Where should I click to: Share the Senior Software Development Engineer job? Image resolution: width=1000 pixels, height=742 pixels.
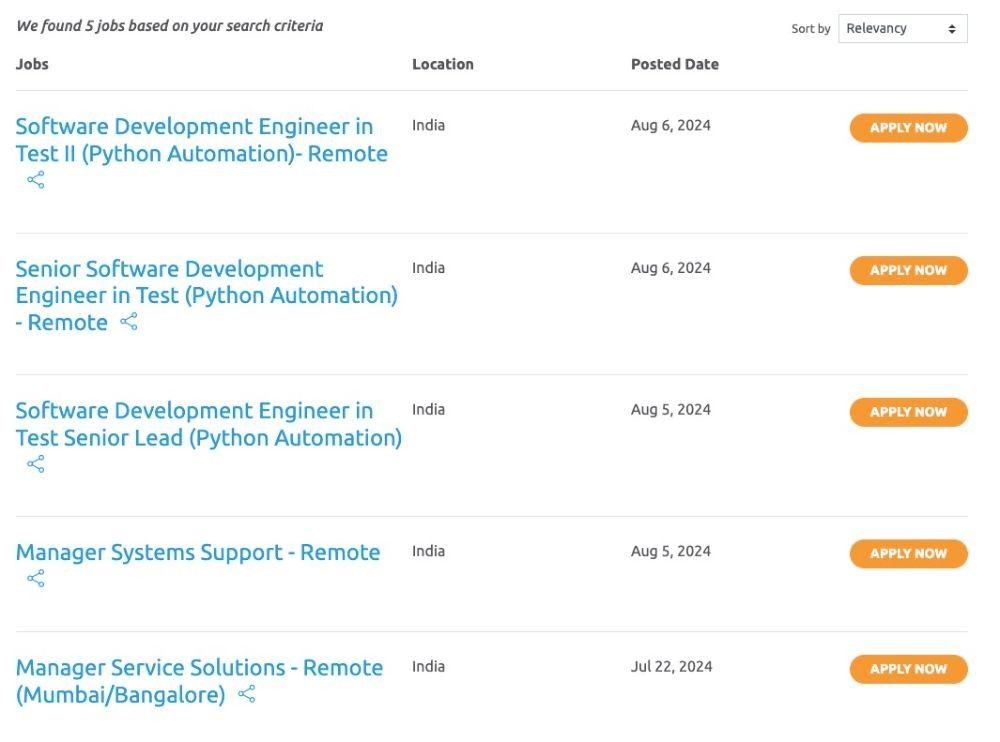(129, 322)
